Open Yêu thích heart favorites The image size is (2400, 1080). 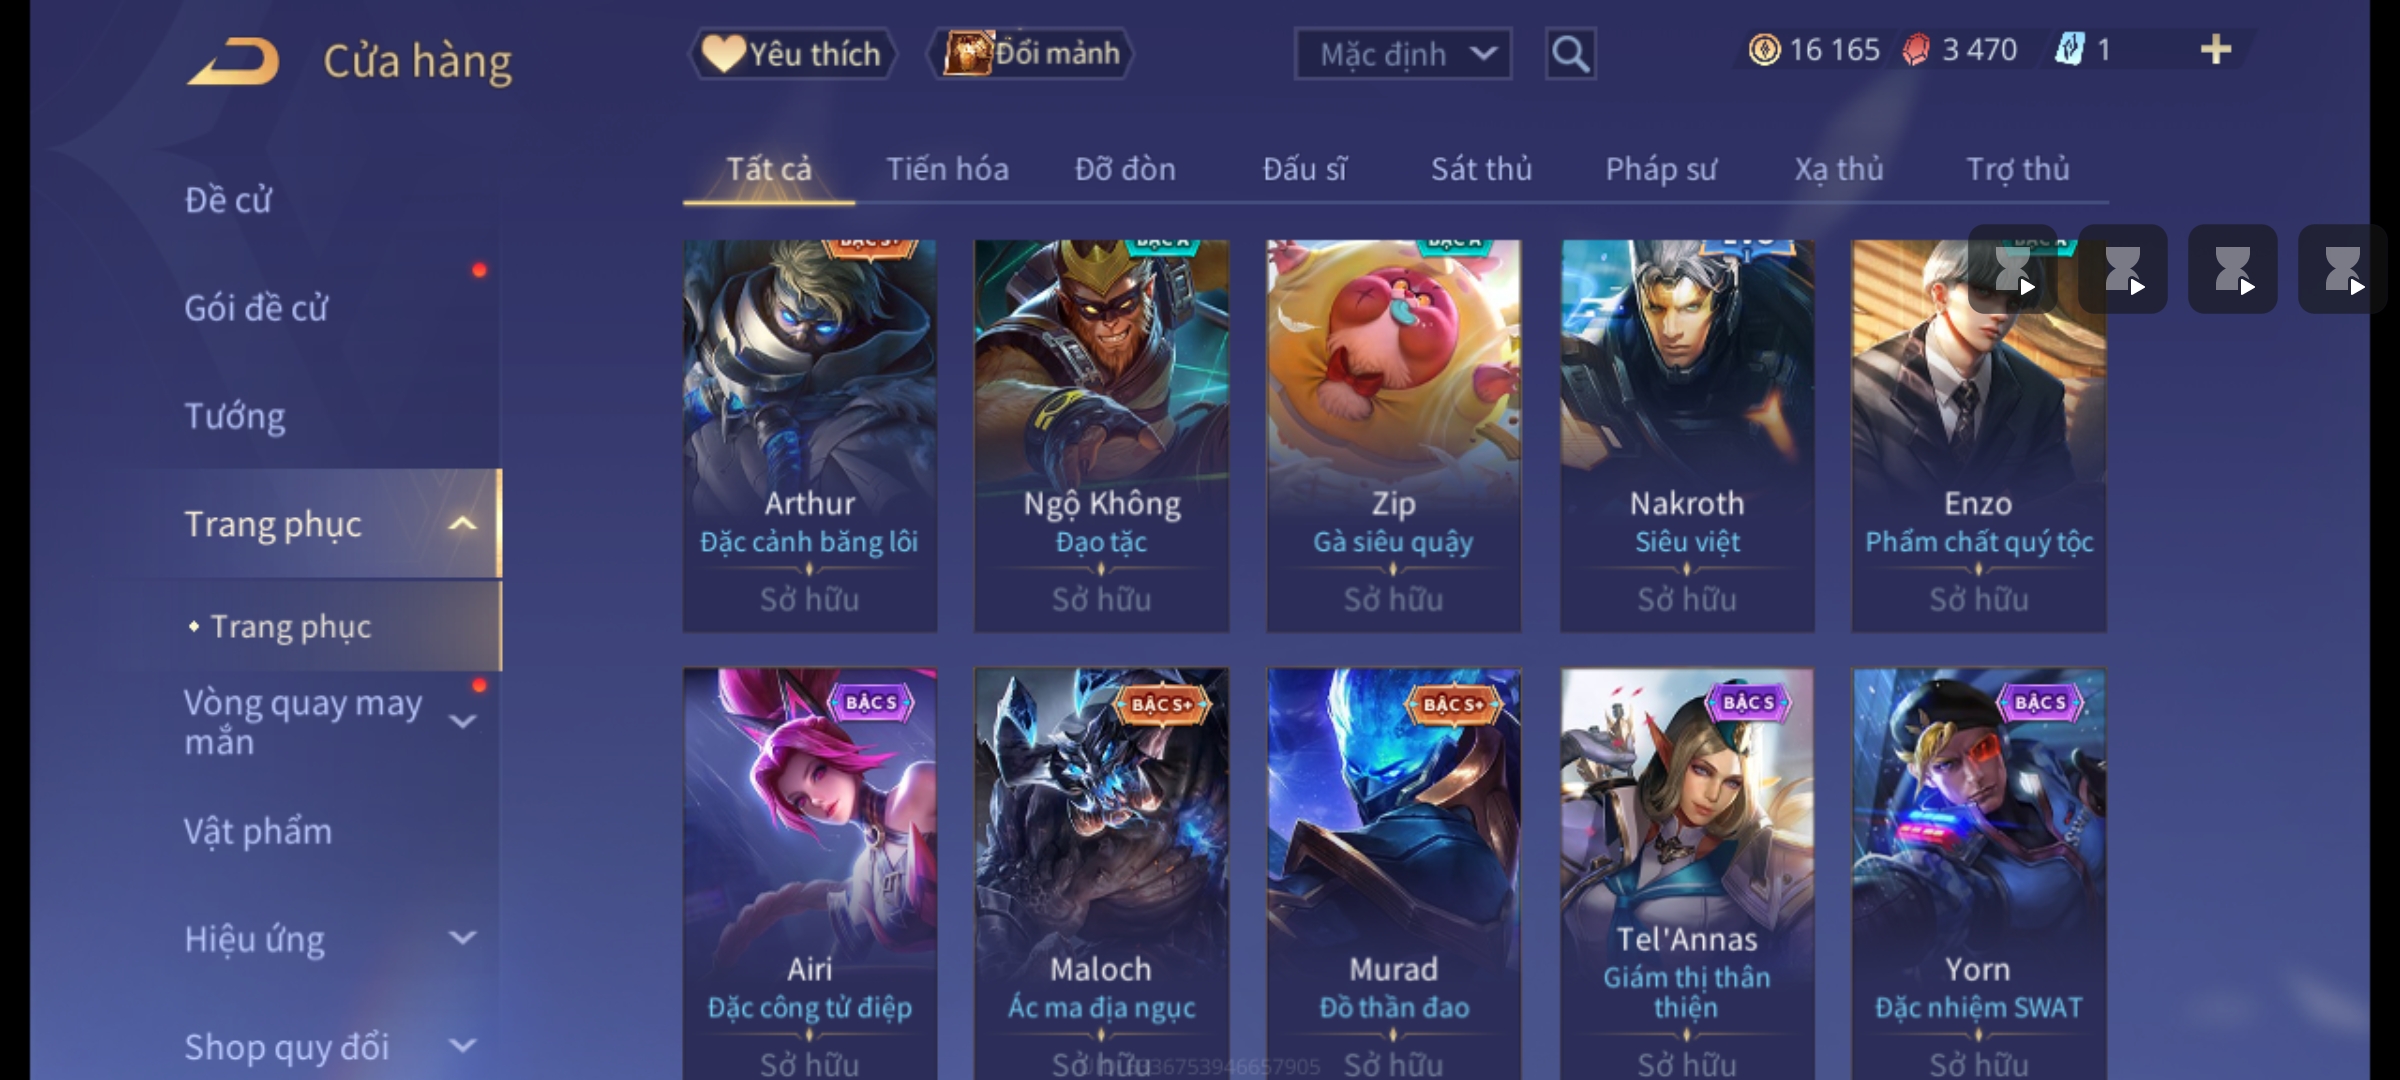click(792, 54)
